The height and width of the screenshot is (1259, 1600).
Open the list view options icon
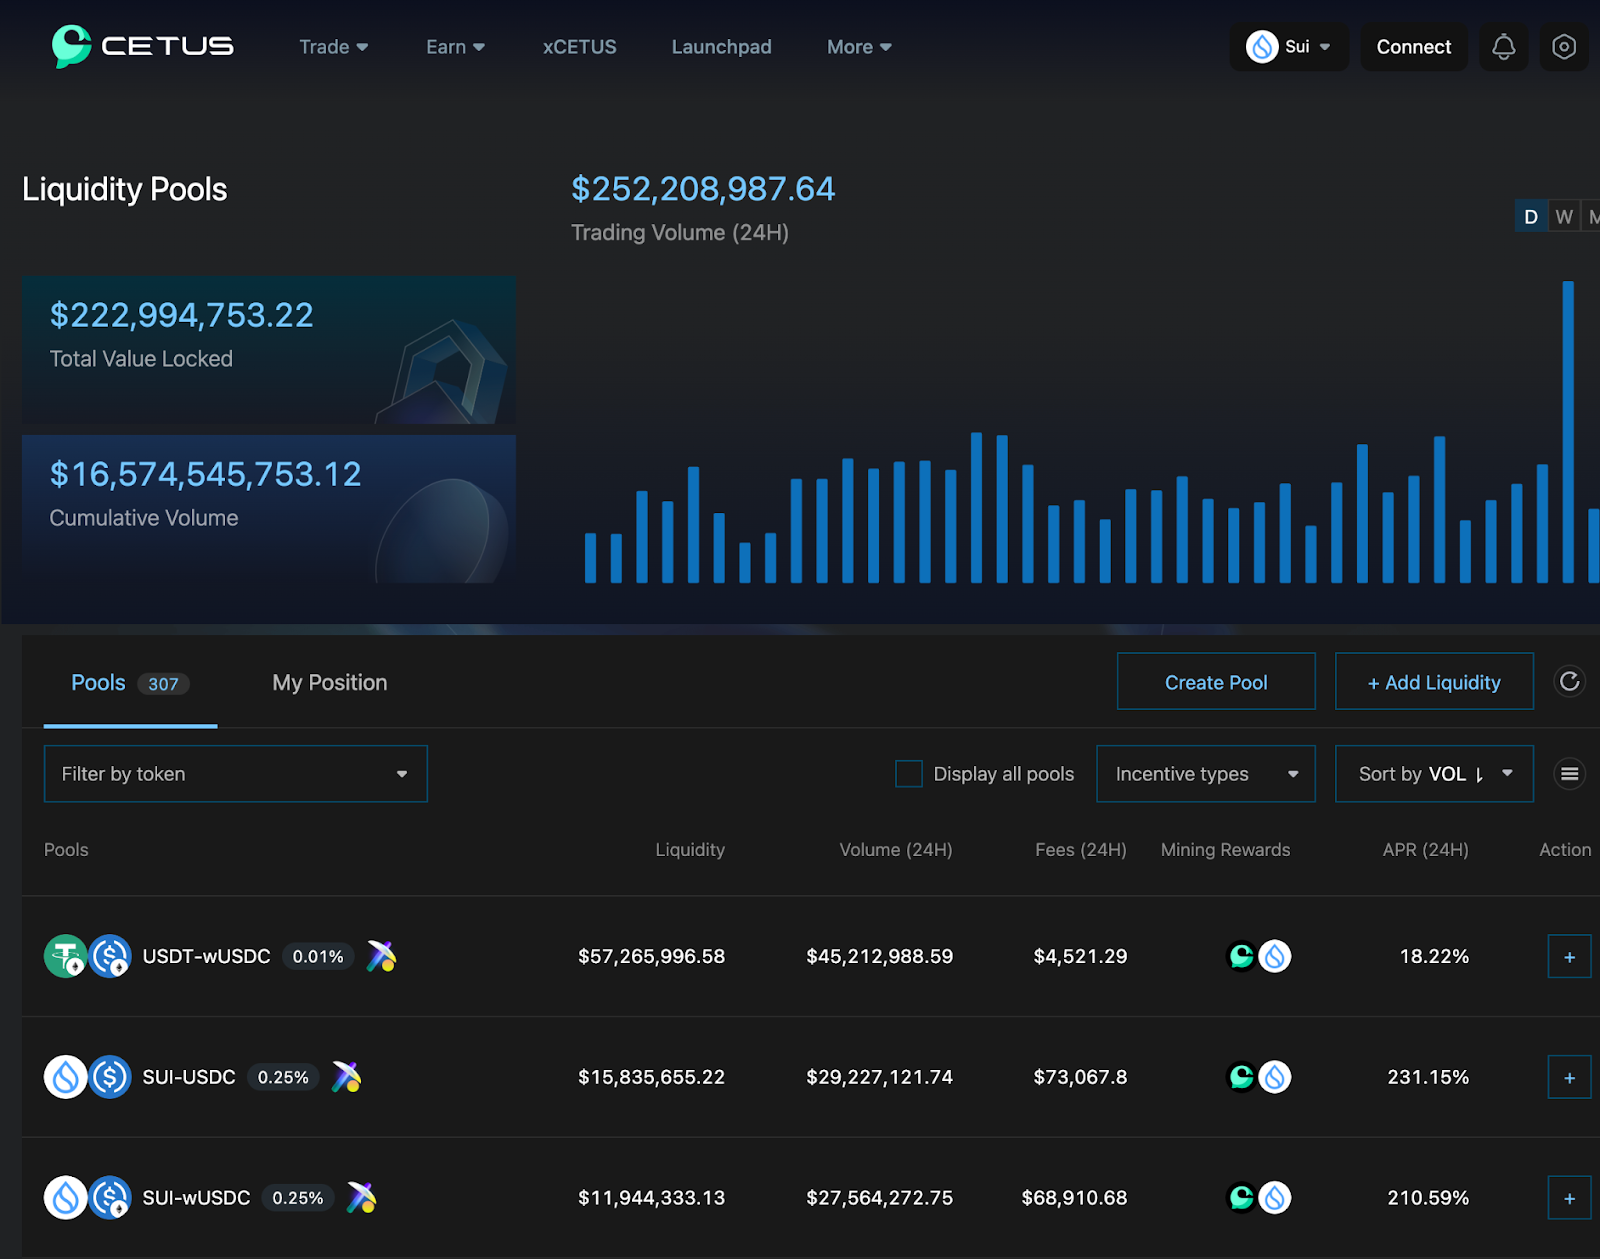pos(1569,773)
